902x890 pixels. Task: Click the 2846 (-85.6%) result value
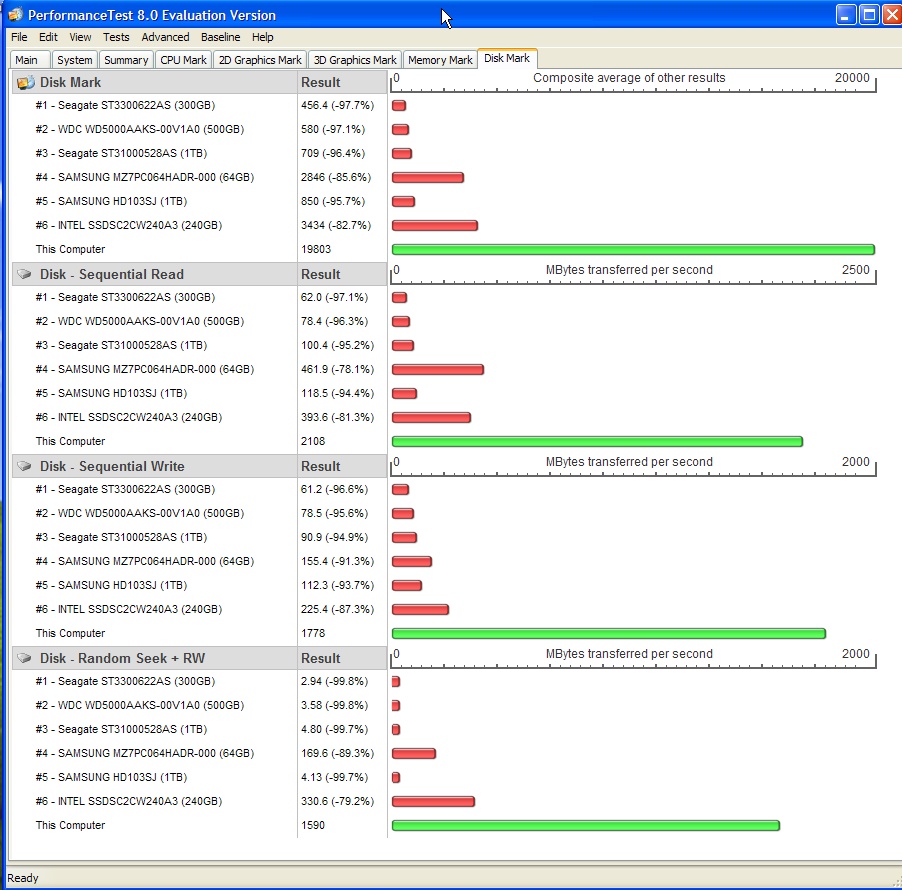(x=336, y=177)
